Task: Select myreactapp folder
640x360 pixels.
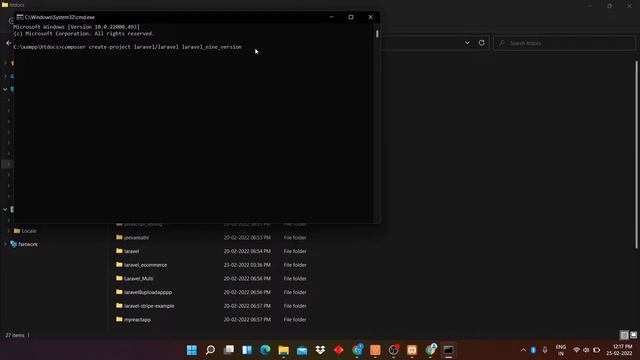Action: 138,320
